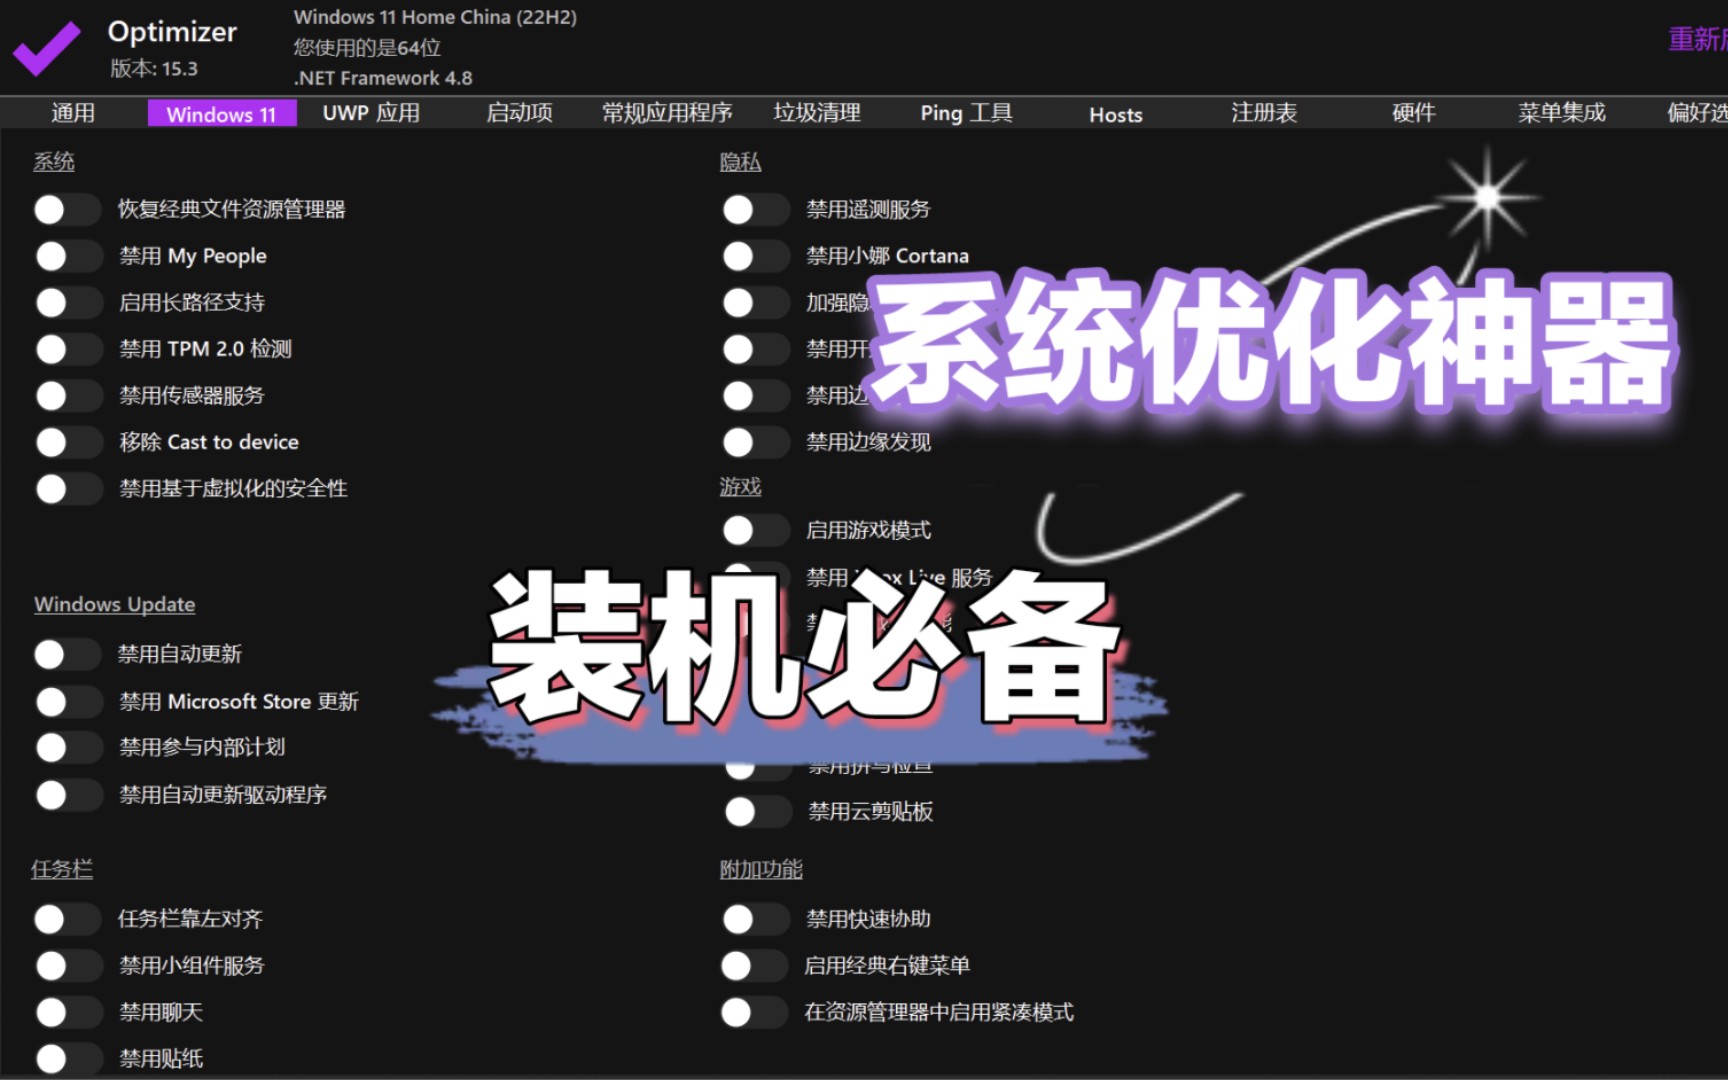The width and height of the screenshot is (1728, 1080).
Task: Click the 系统 section heading
Action: pos(54,162)
